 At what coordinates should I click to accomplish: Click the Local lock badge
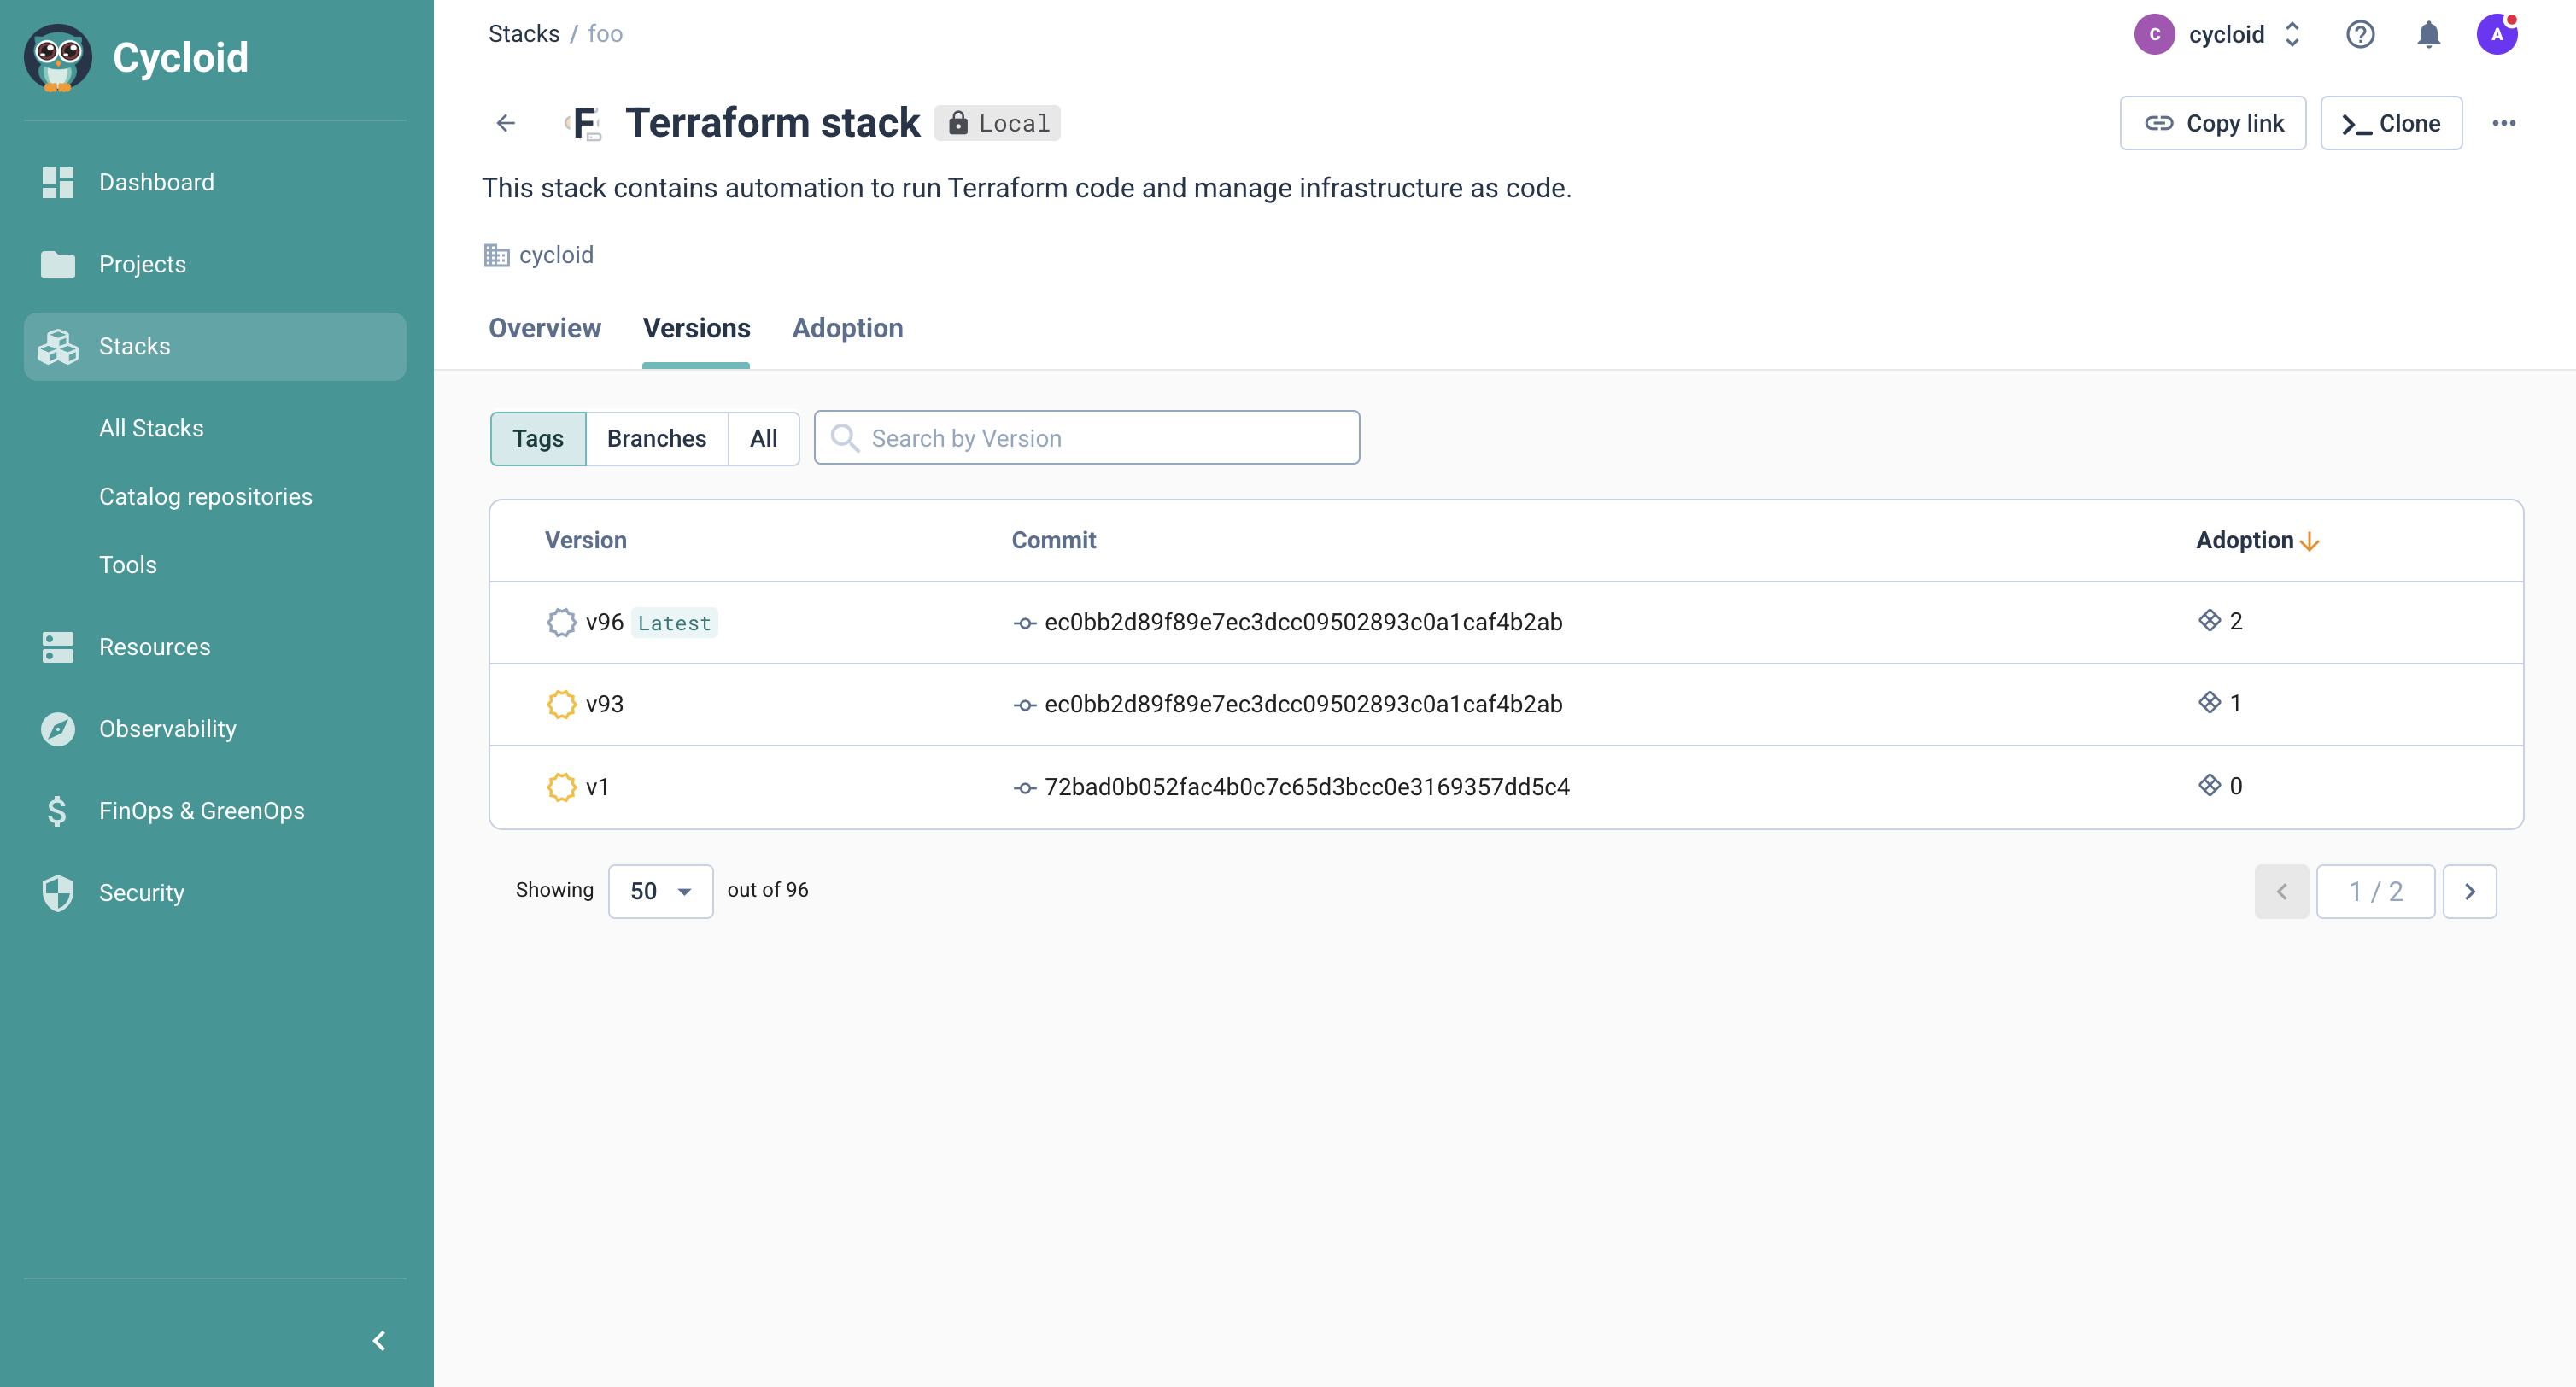[997, 123]
